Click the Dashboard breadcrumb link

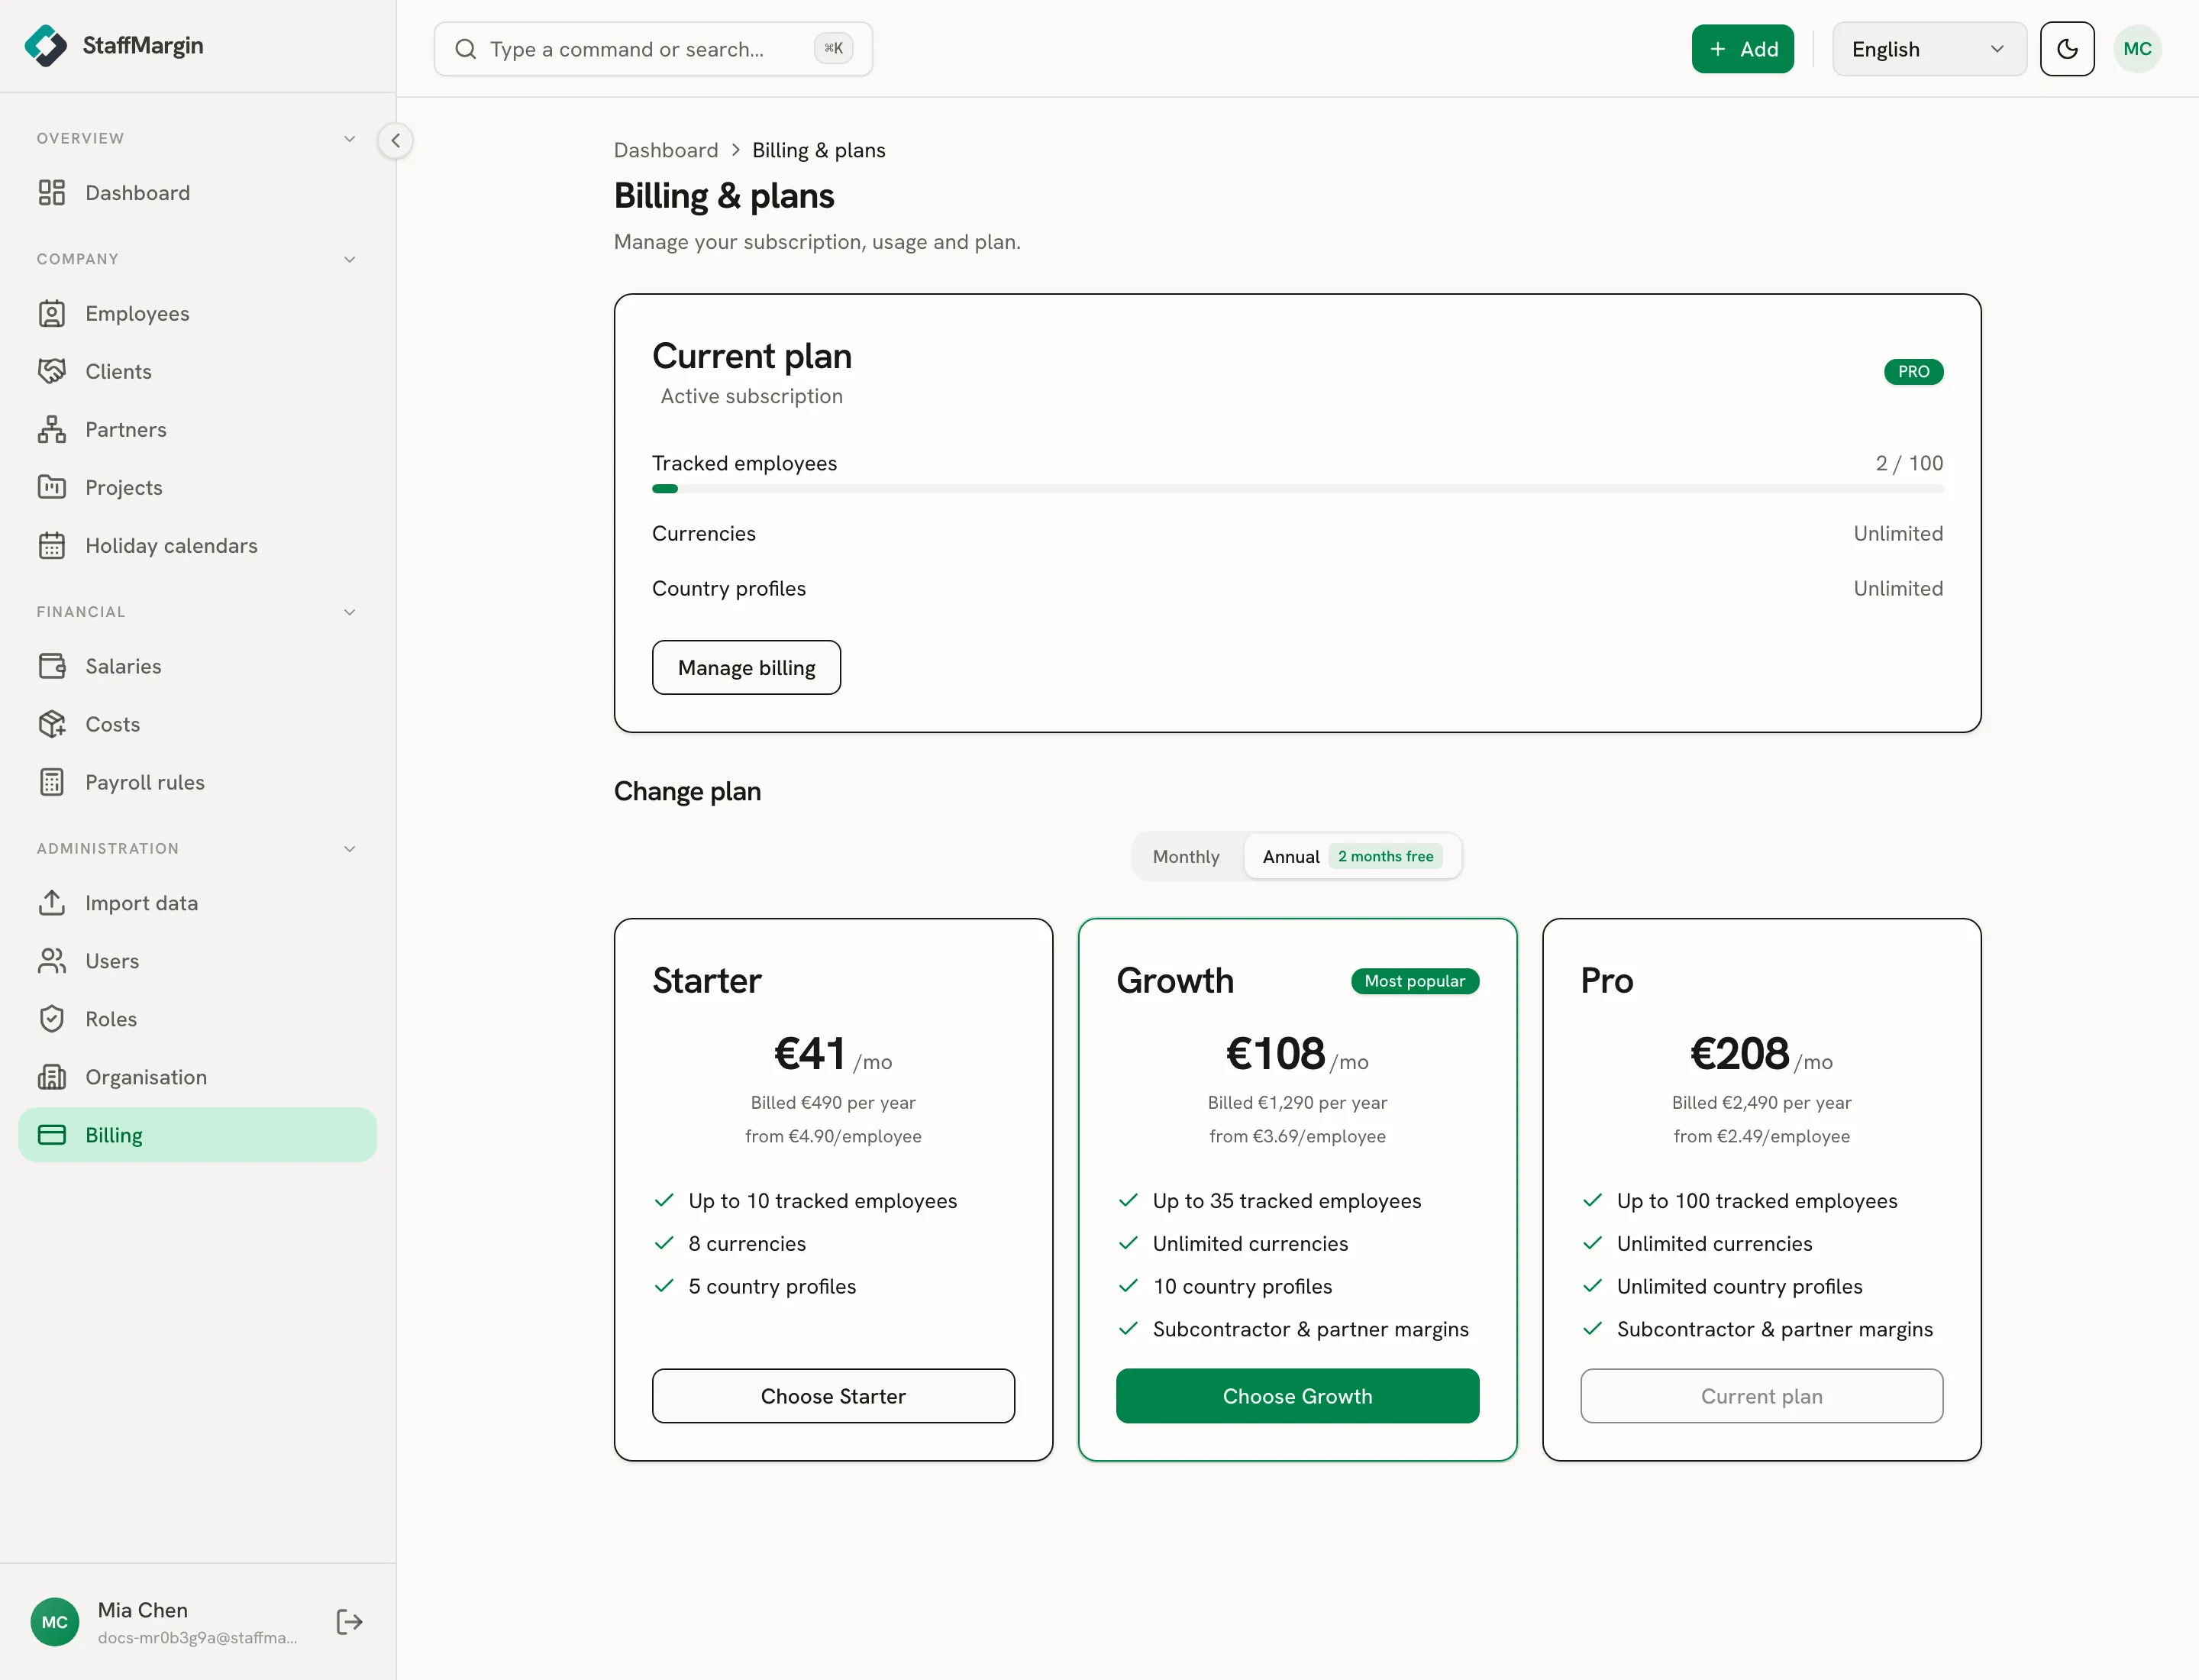666,150
